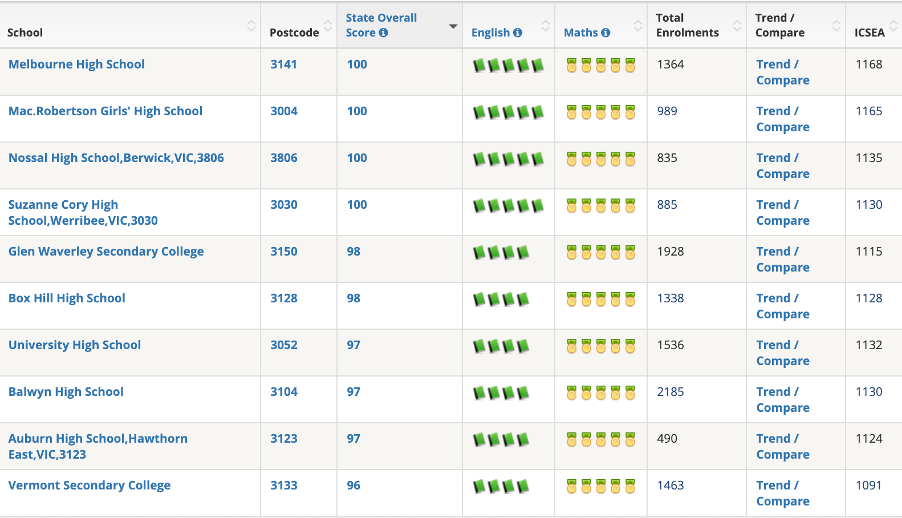Open Vermont Secondary College link

click(x=89, y=485)
